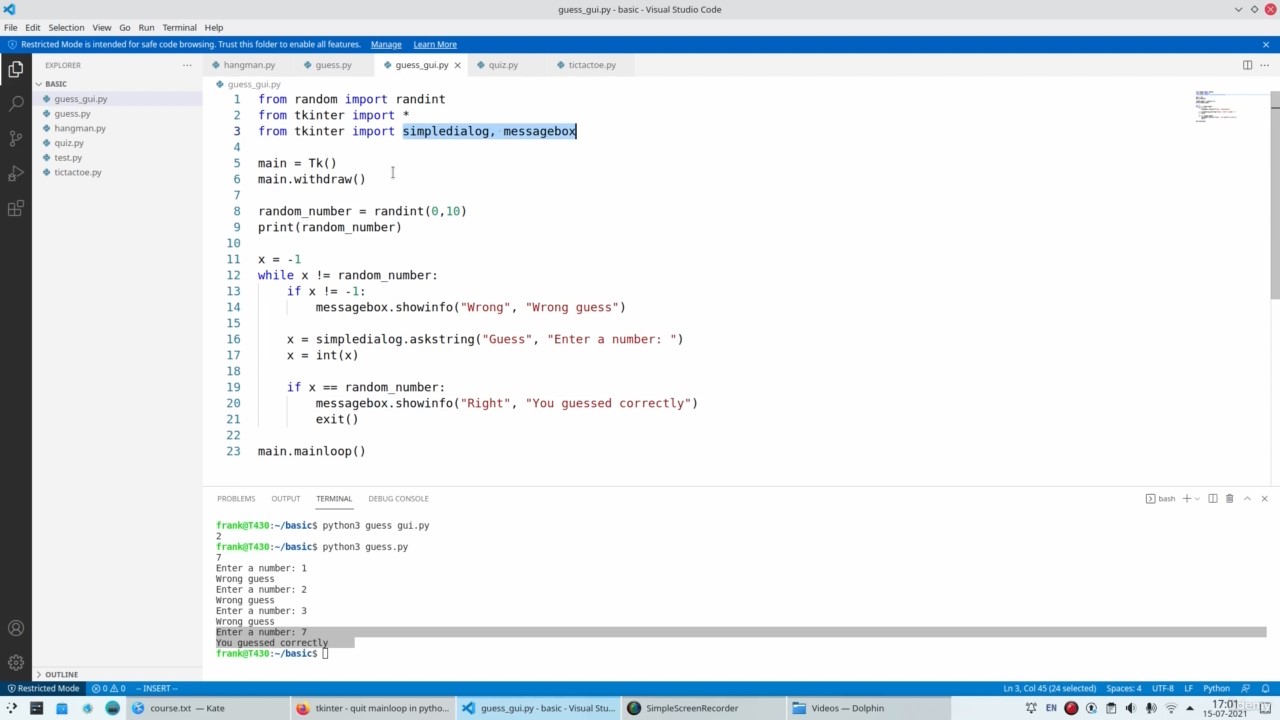Kill the terminal with trash icon
The height and width of the screenshot is (720, 1280).
1230,498
